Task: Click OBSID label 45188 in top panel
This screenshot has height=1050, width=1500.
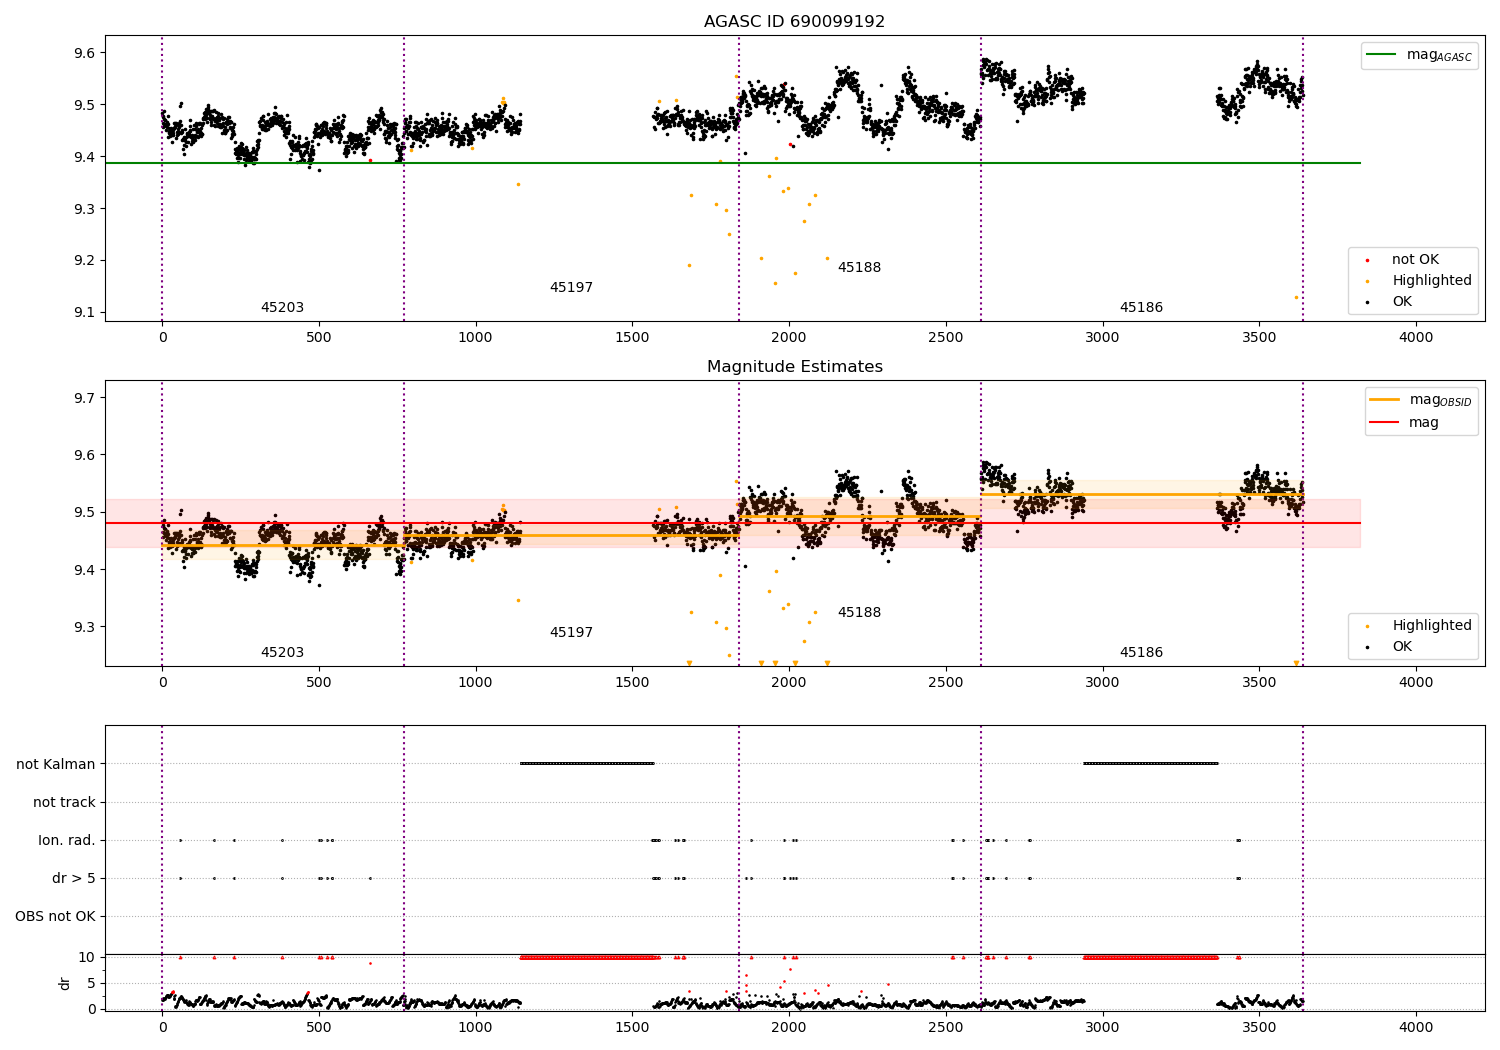Action: click(859, 267)
